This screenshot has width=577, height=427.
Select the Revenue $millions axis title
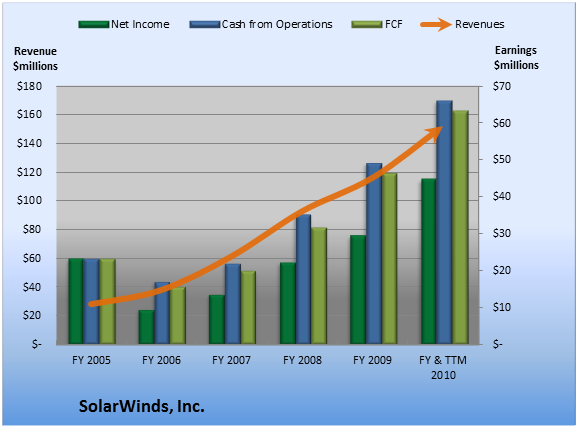coord(35,59)
